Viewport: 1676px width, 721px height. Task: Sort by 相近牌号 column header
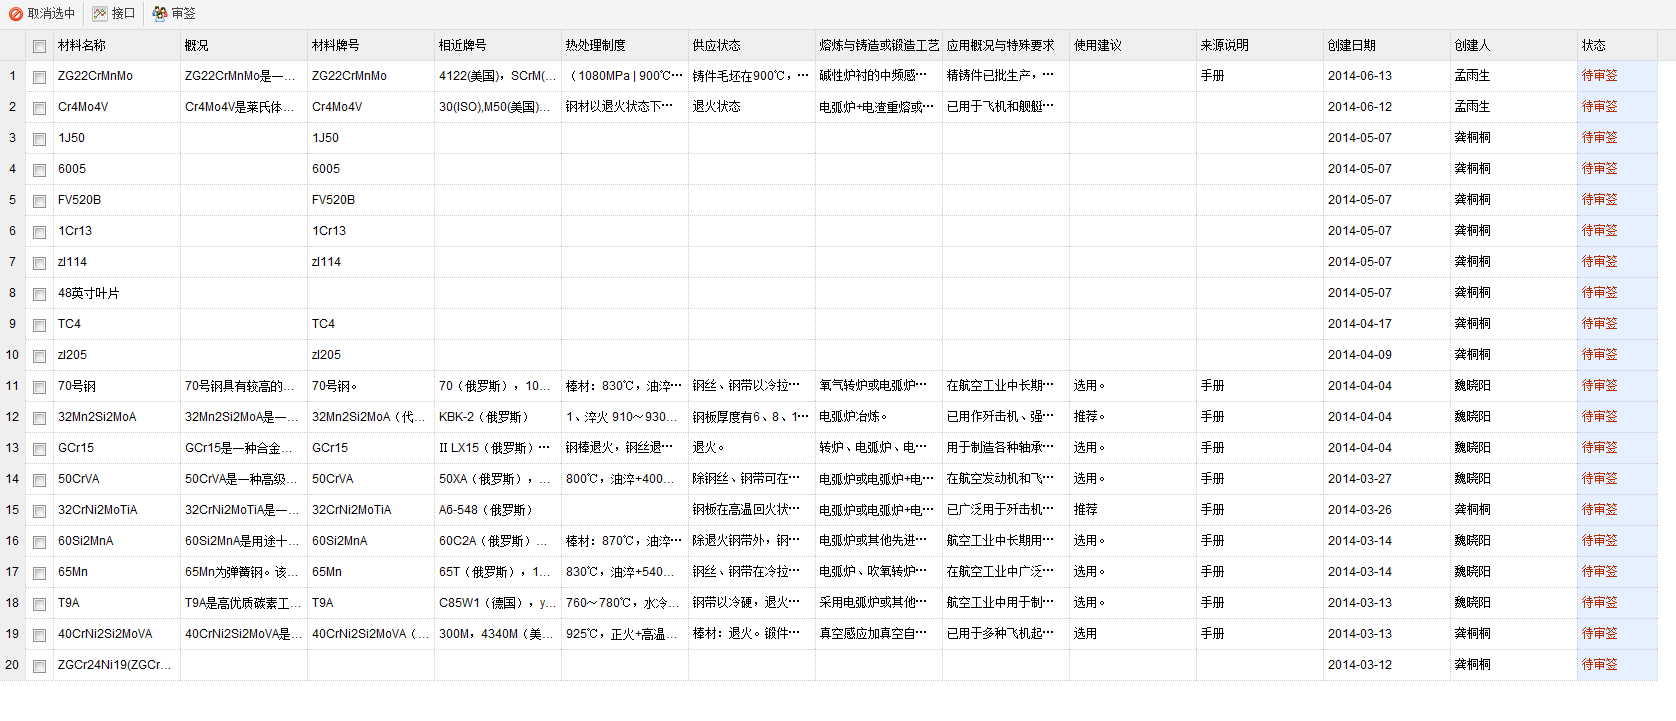pos(497,45)
